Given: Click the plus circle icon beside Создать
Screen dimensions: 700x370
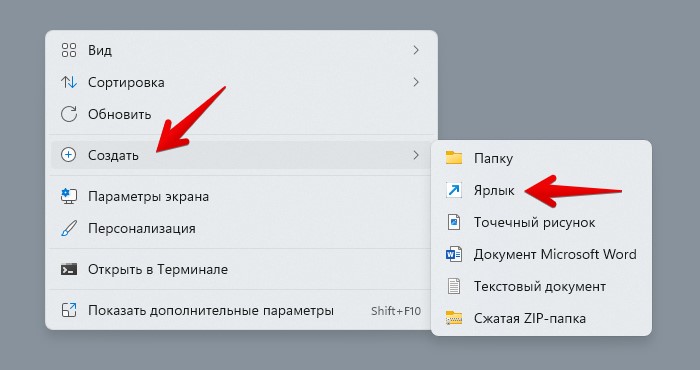Looking at the screenshot, I should [68, 155].
